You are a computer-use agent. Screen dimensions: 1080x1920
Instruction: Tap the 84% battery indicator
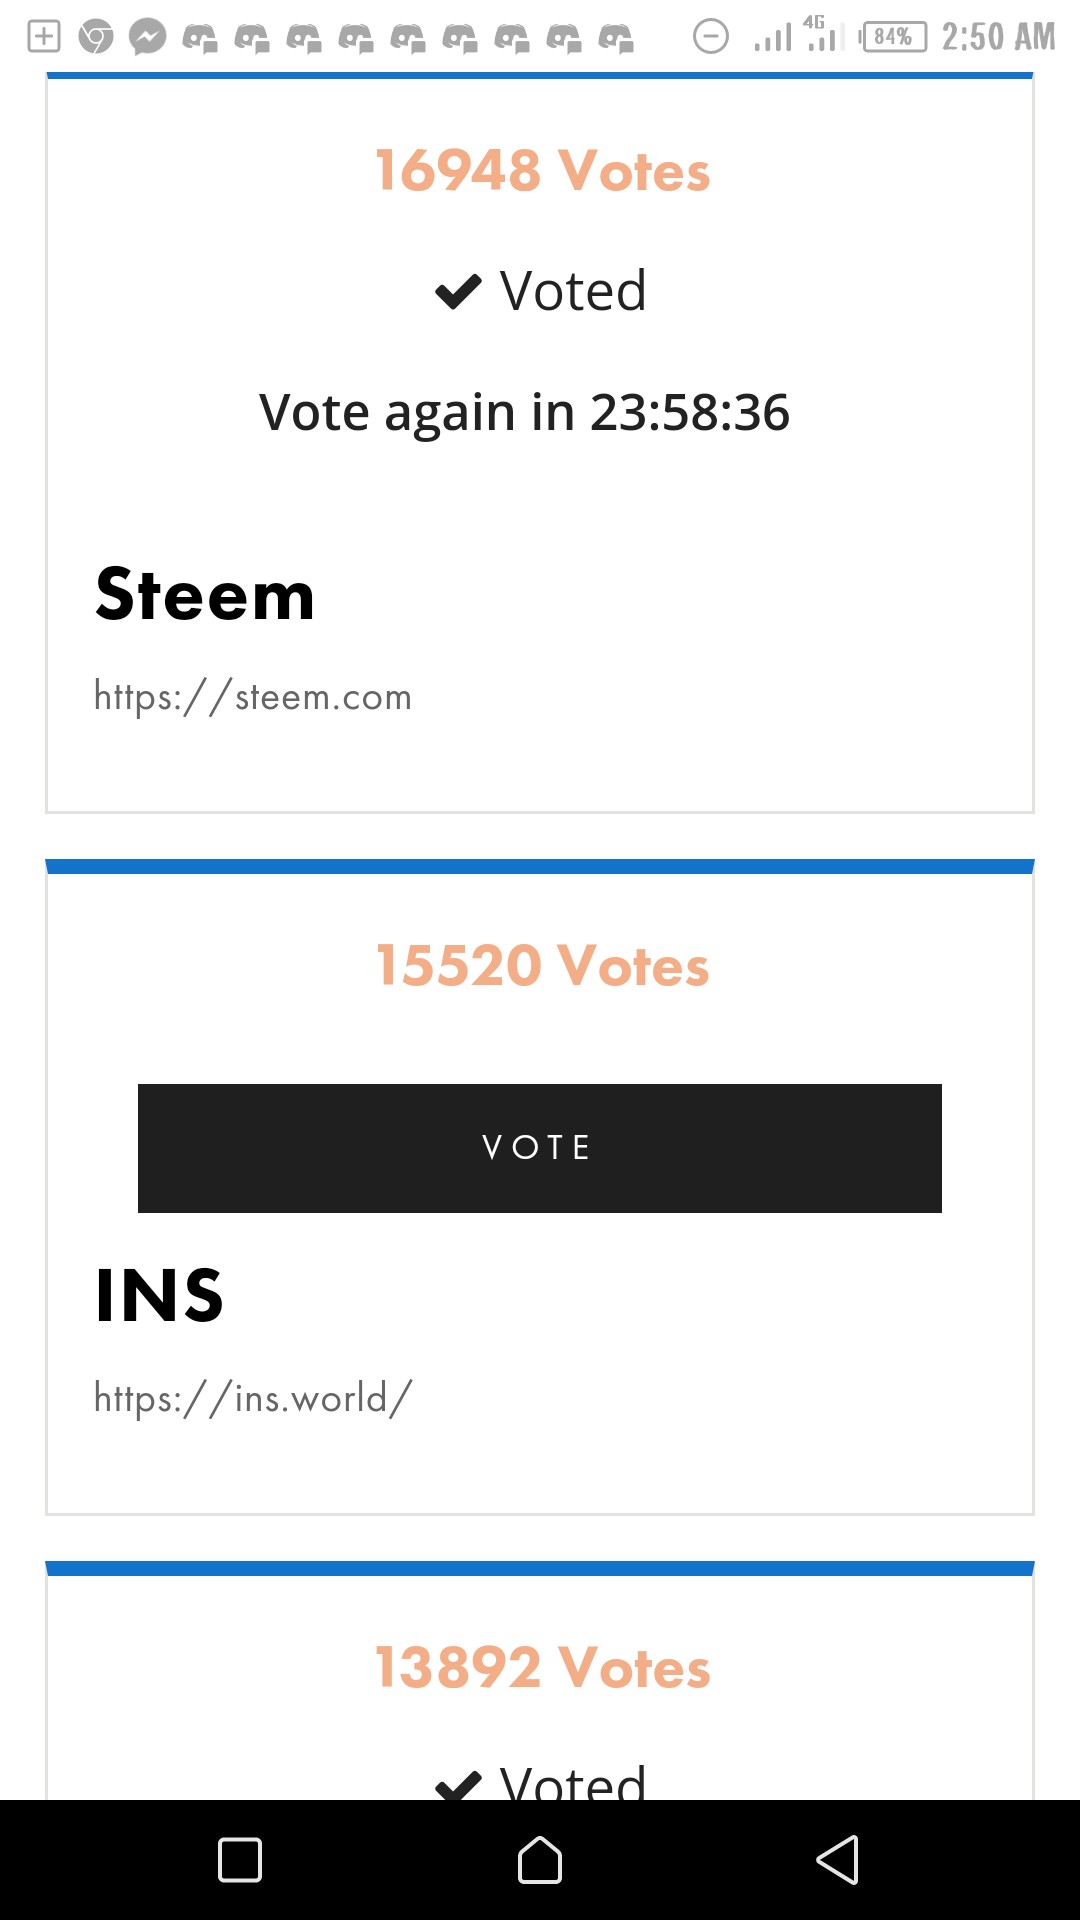[892, 37]
